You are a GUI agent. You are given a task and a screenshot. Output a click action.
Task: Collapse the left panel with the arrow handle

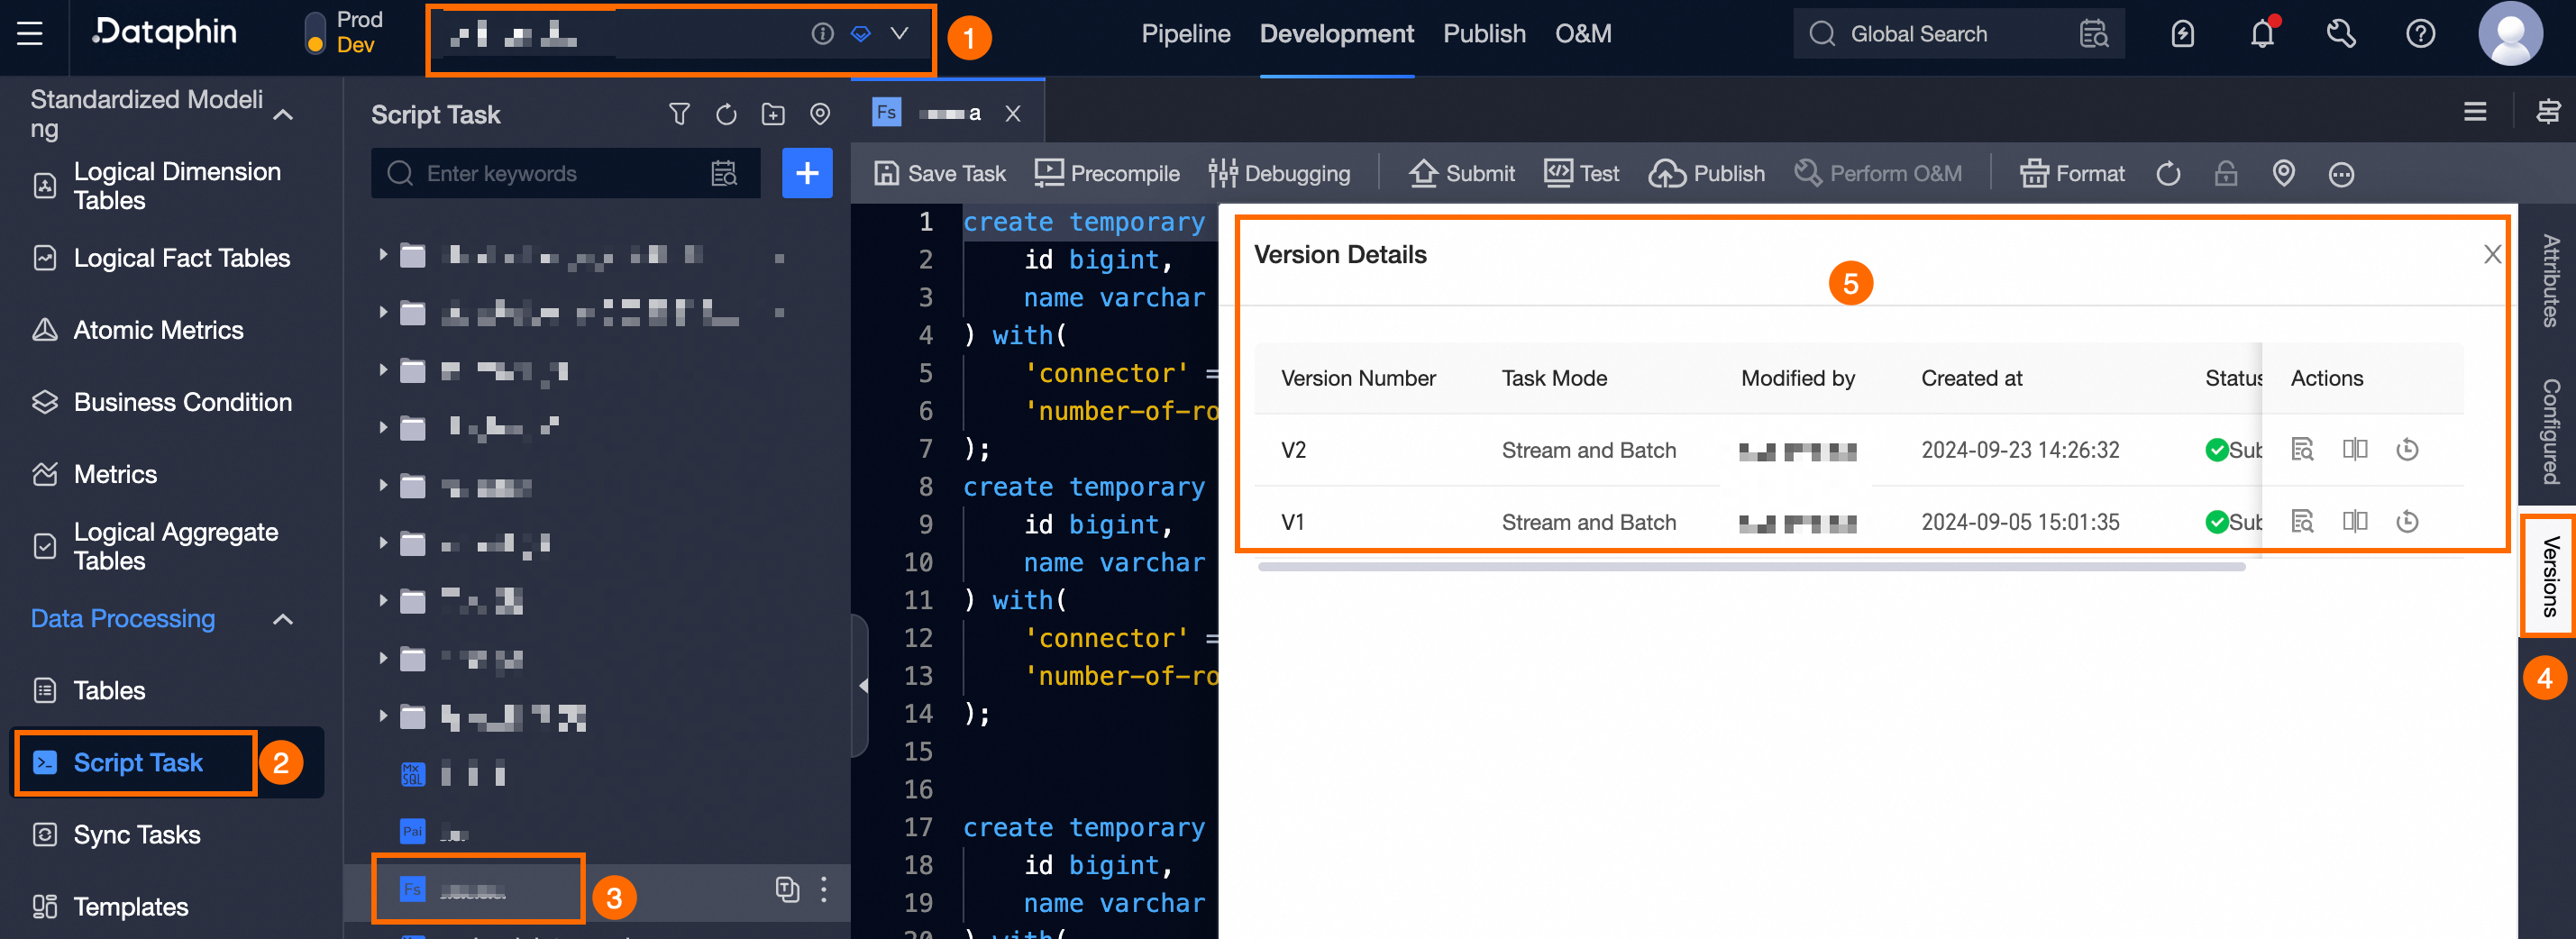[x=862, y=686]
